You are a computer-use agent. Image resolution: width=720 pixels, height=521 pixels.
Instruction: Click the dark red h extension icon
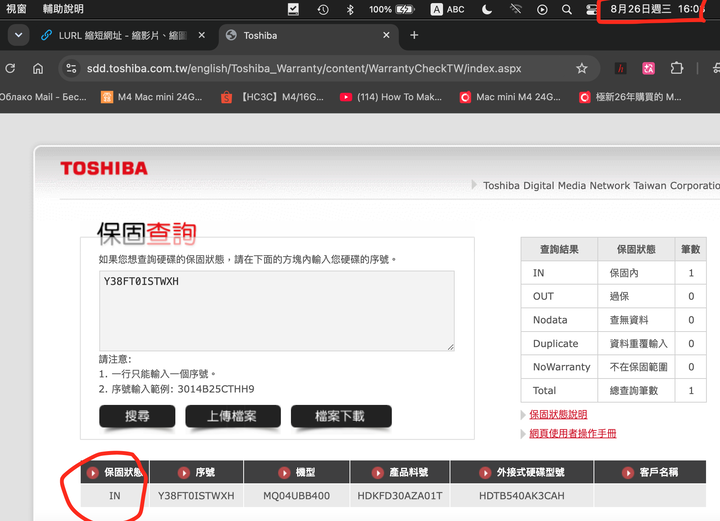point(621,68)
